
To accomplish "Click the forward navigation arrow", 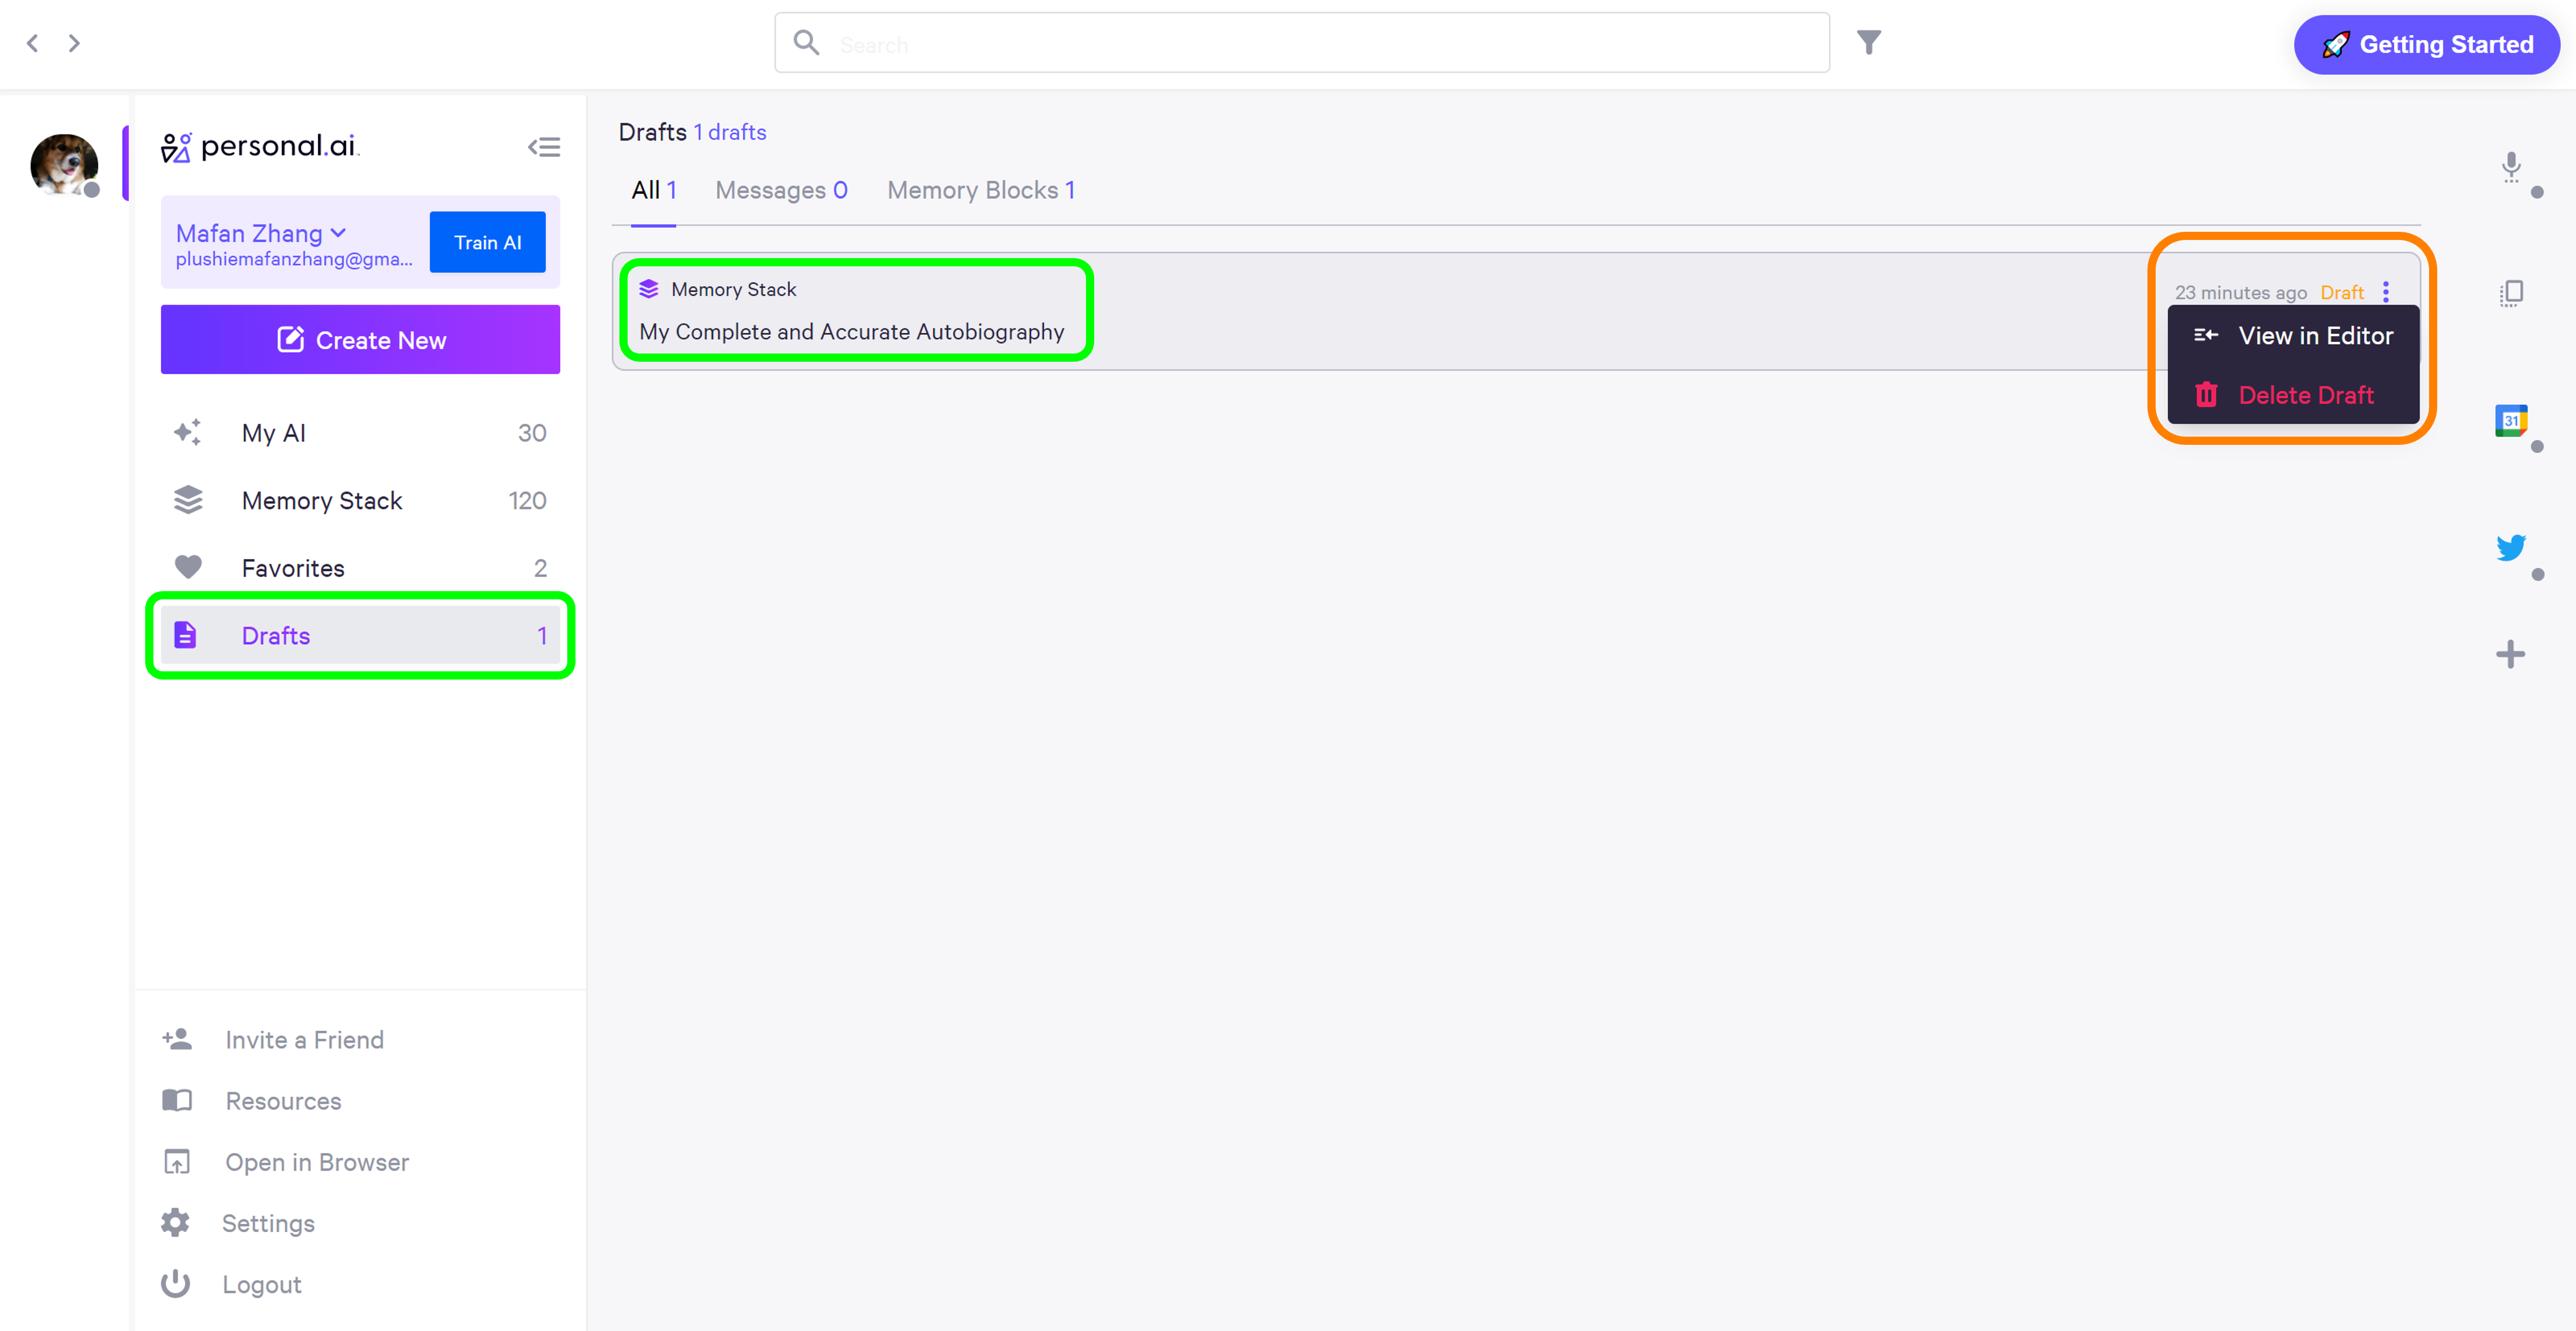I will tap(74, 43).
